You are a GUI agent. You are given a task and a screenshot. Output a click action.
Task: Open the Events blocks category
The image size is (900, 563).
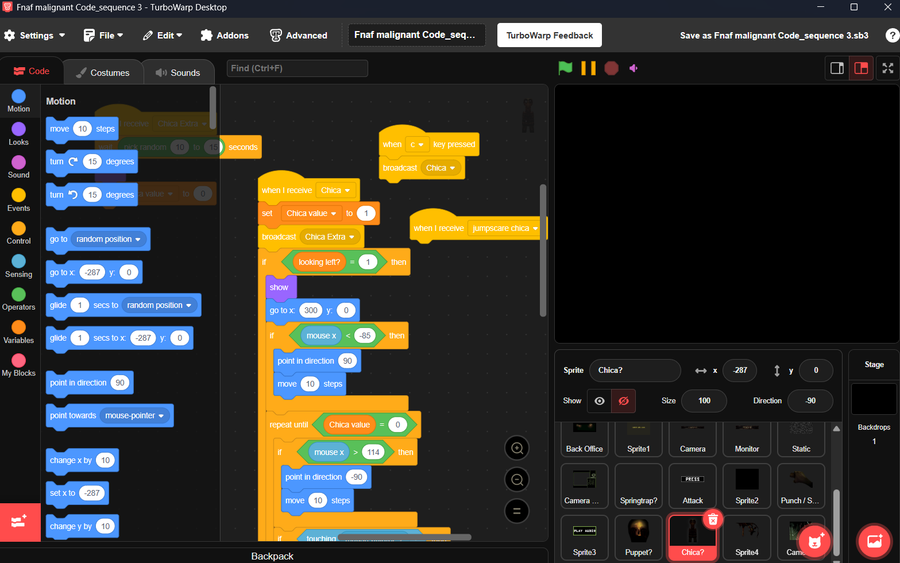tap(18, 200)
